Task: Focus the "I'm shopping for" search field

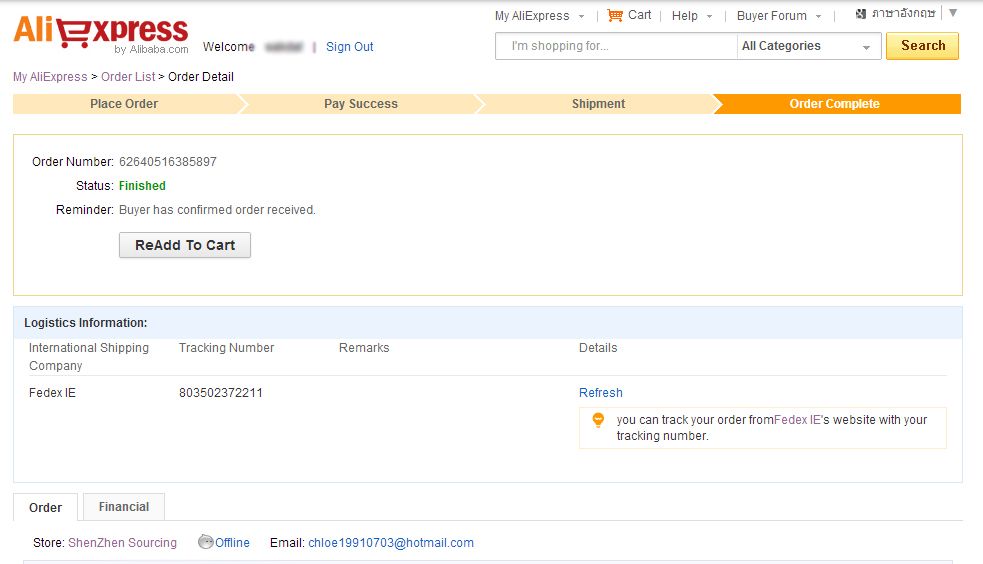Action: (616, 46)
